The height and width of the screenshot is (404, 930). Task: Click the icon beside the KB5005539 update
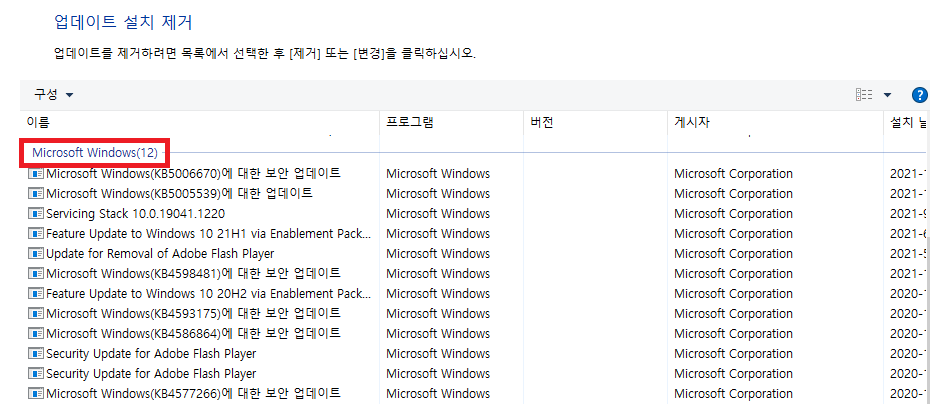click(x=36, y=193)
